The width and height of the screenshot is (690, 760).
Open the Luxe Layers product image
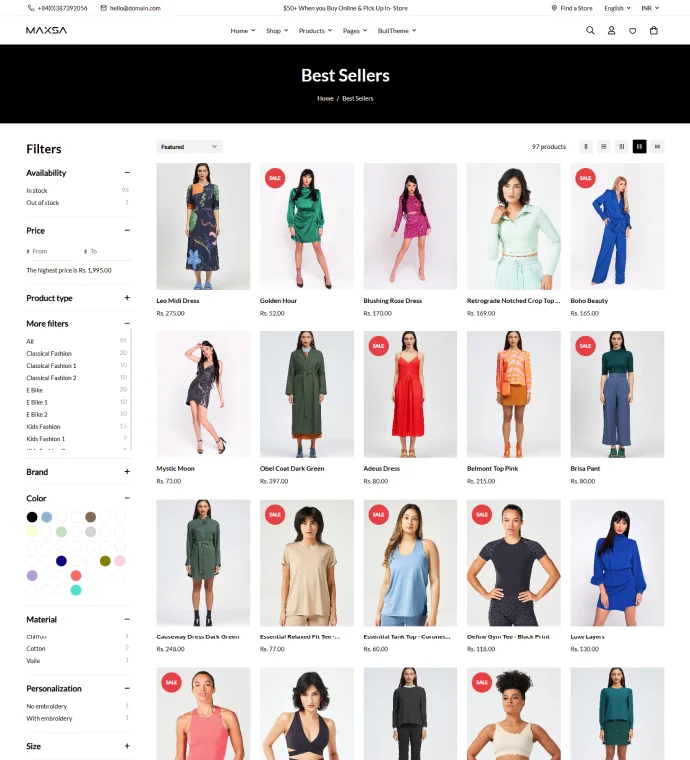(x=617, y=563)
